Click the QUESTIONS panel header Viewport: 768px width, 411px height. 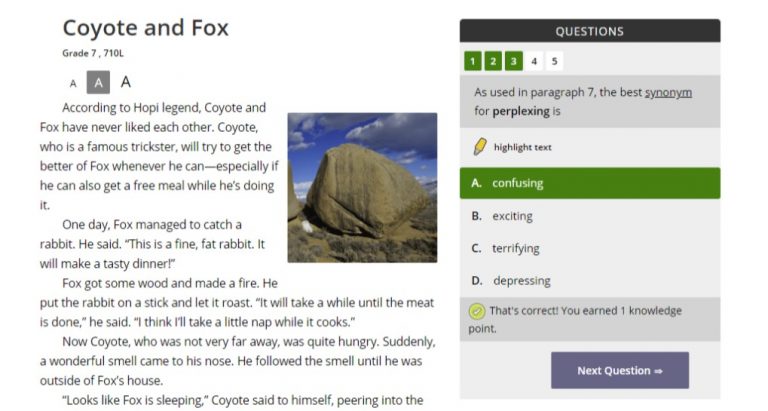click(589, 31)
